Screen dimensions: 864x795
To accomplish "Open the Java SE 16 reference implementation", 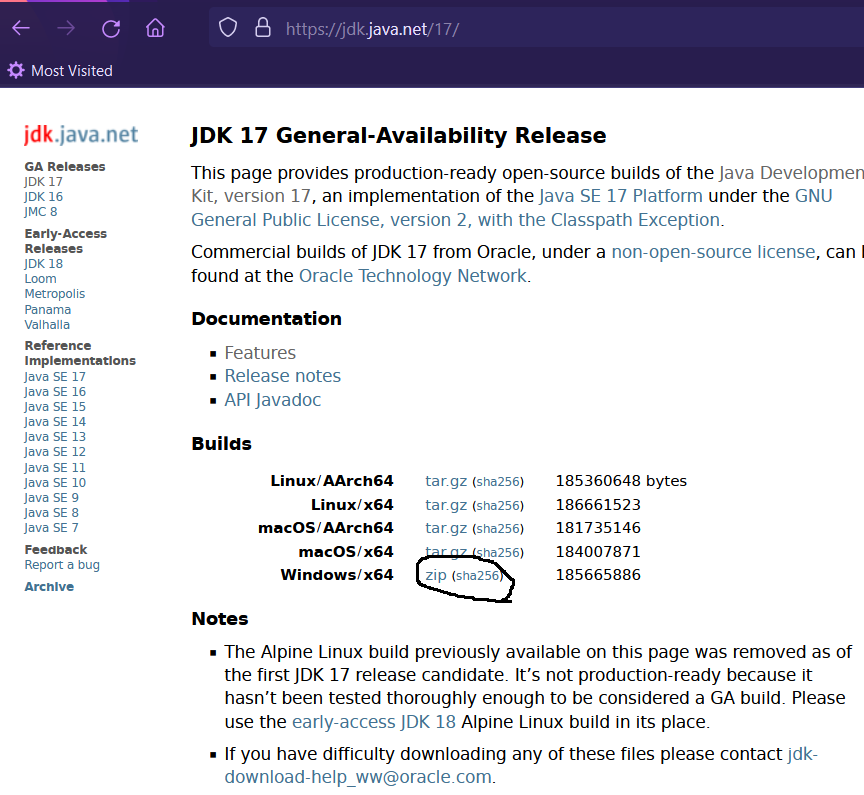I will (x=55, y=392).
